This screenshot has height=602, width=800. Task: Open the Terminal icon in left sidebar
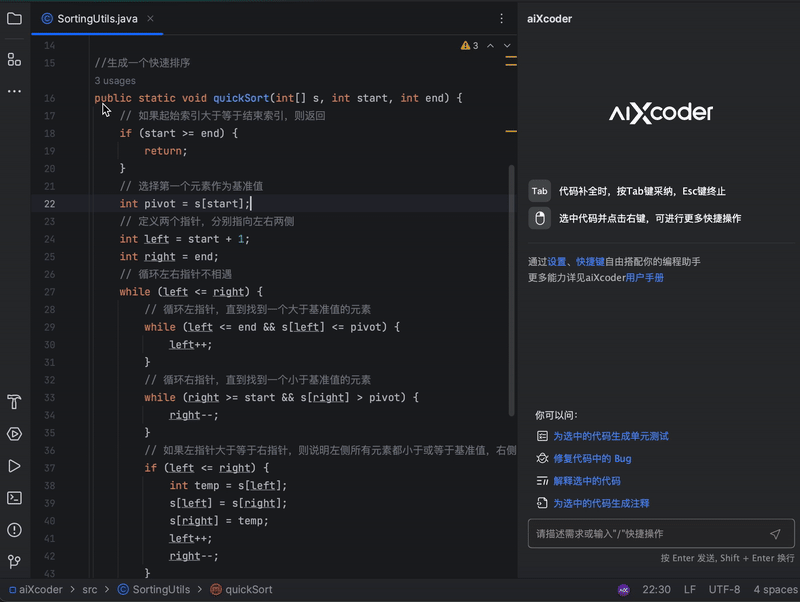click(x=13, y=497)
